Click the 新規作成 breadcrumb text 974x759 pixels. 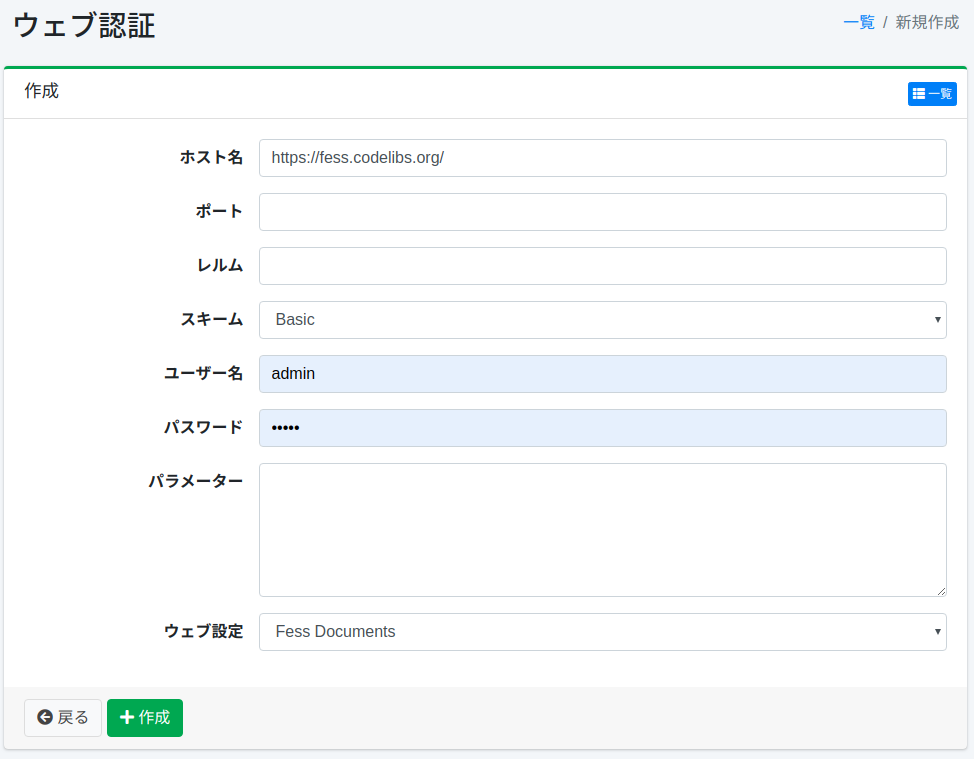tap(926, 22)
